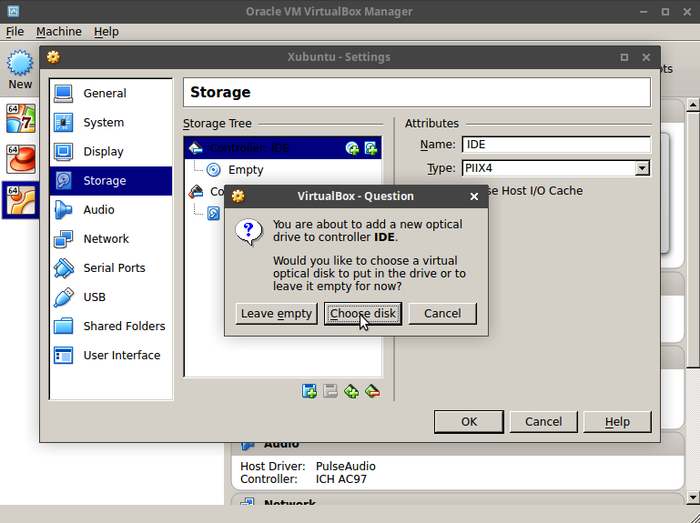Click the Name field containing IDE
This screenshot has height=523, width=700.
click(556, 145)
